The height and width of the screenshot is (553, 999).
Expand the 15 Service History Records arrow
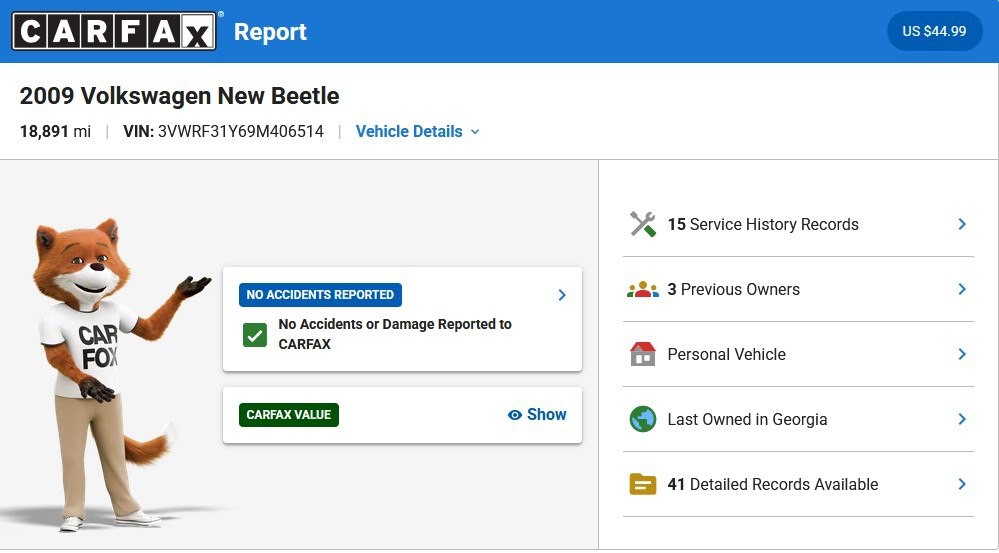pos(962,224)
